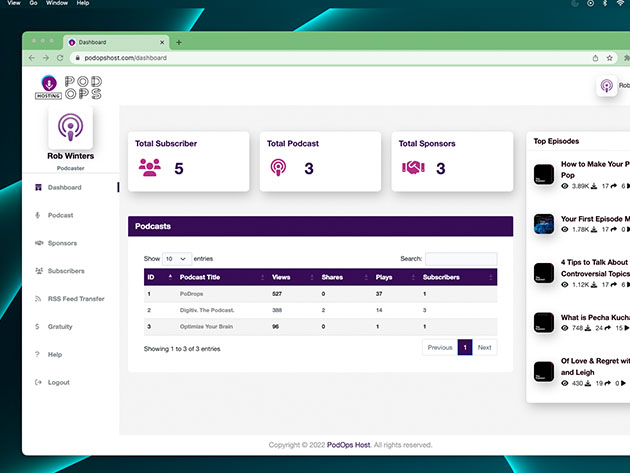
Task: Open the Optimize Your Brain podcast row
Action: click(206, 327)
